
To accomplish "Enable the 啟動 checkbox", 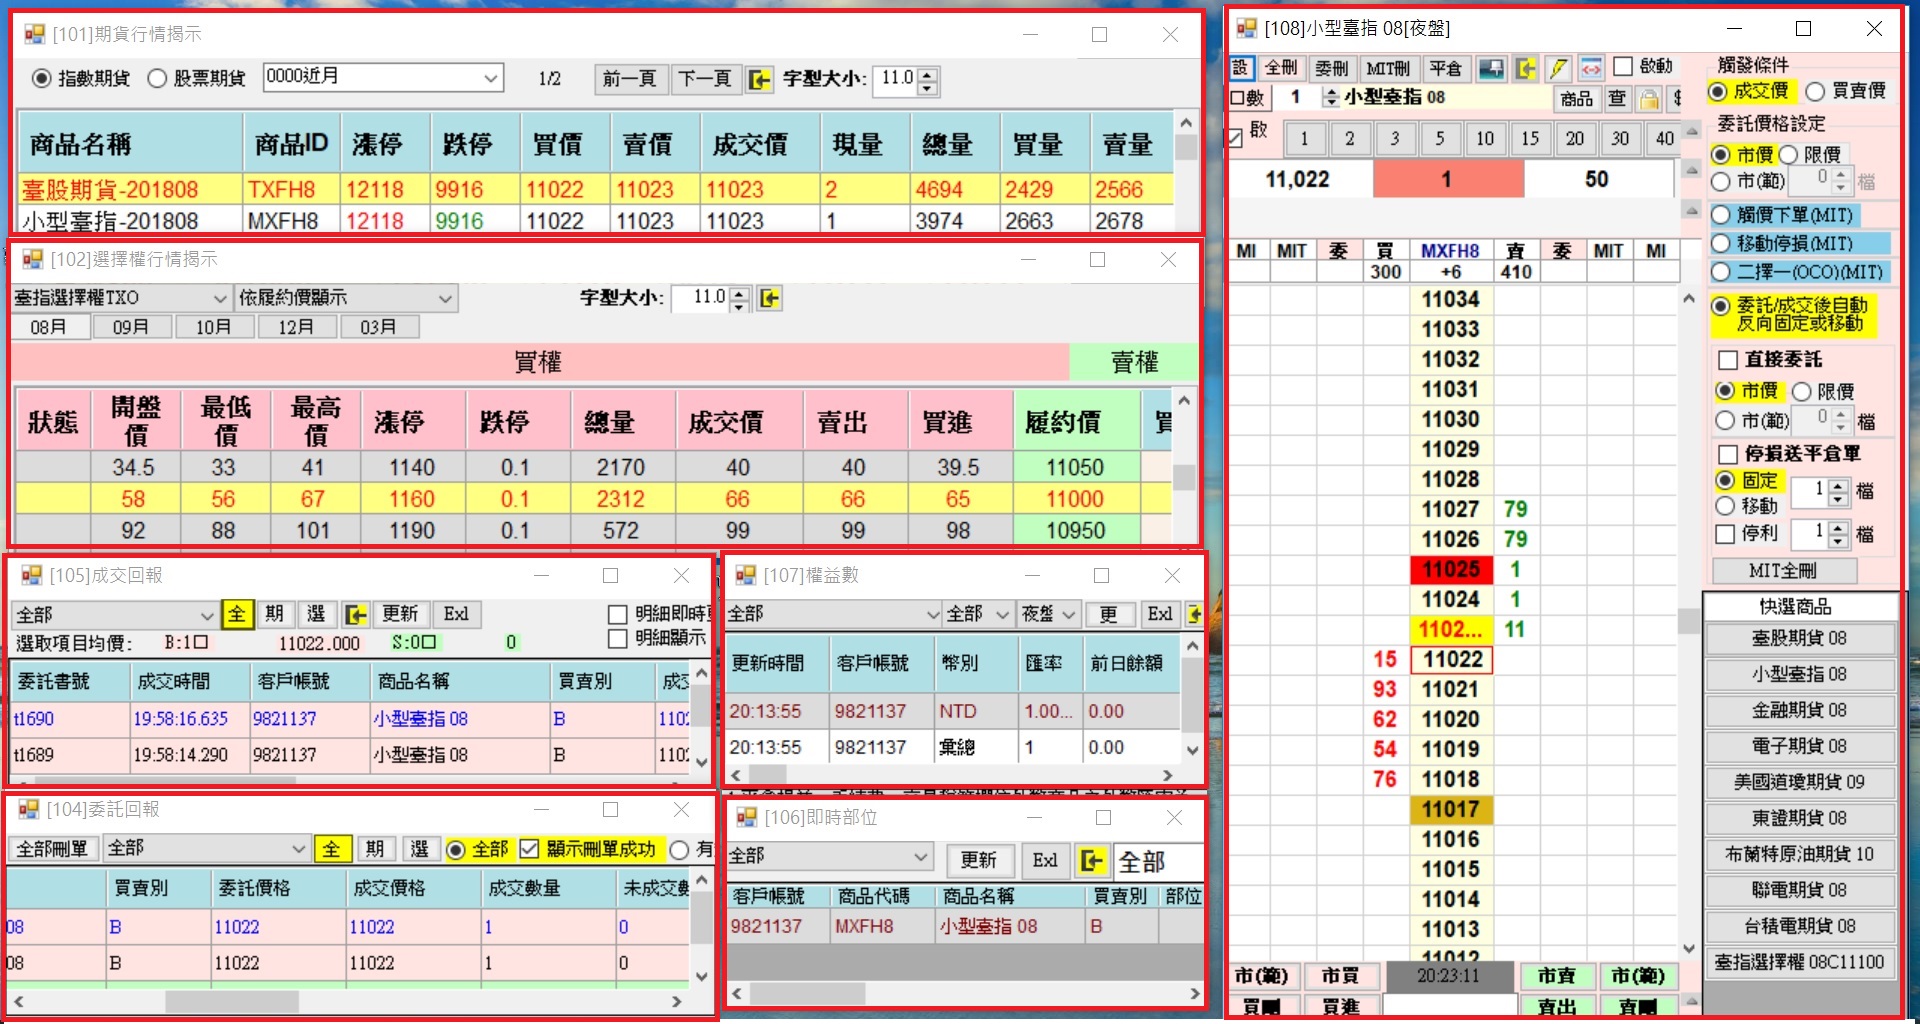I will [1624, 68].
